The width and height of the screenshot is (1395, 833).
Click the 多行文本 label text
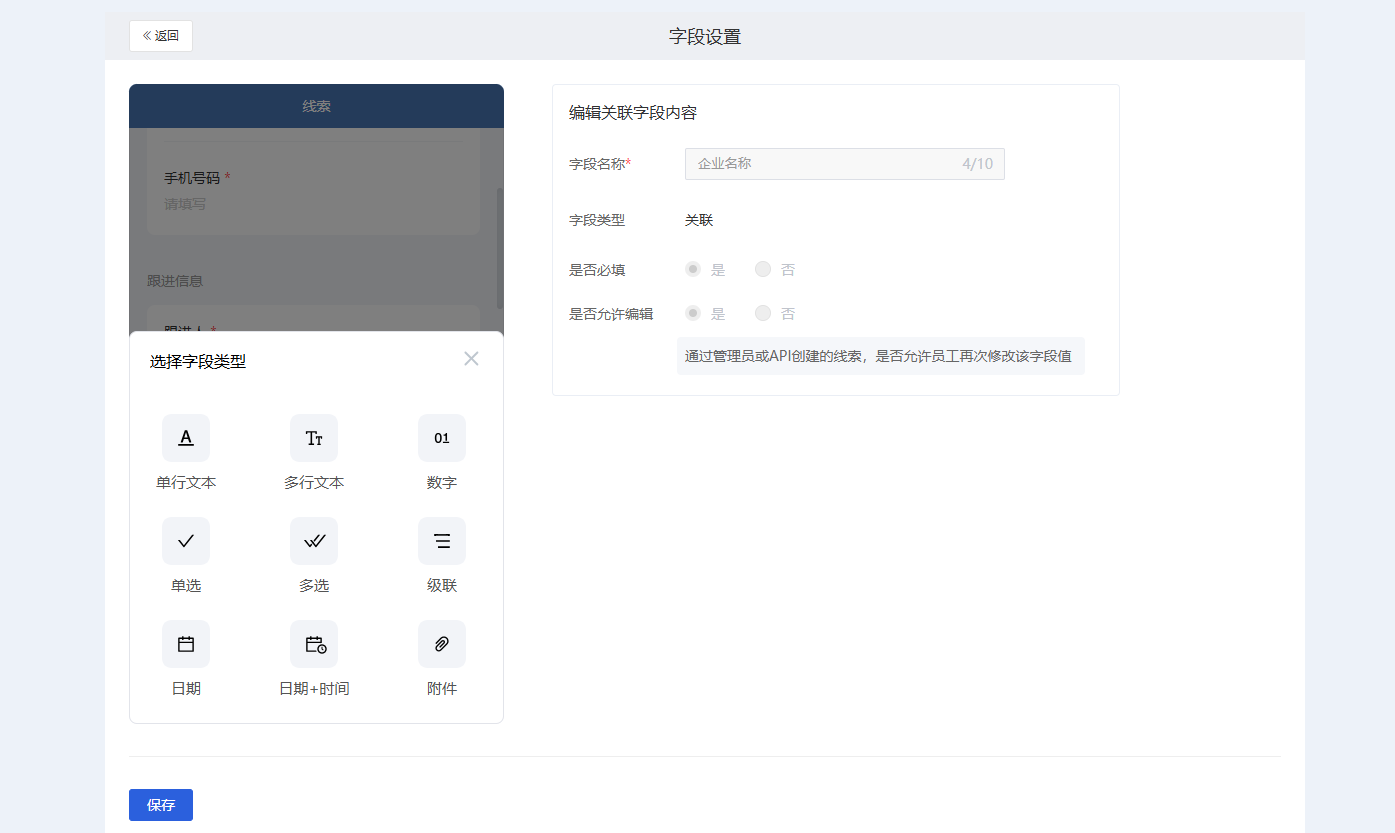click(x=314, y=483)
